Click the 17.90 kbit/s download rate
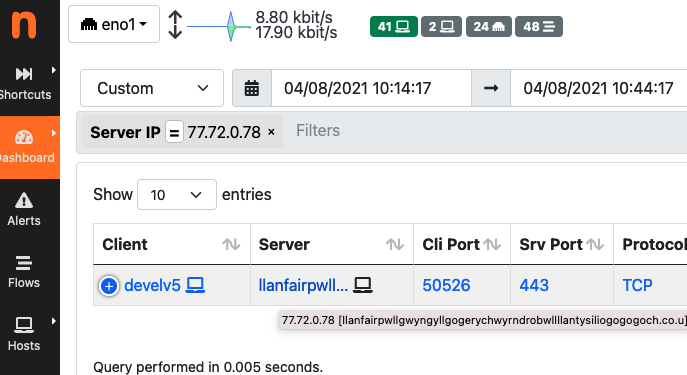 click(296, 33)
